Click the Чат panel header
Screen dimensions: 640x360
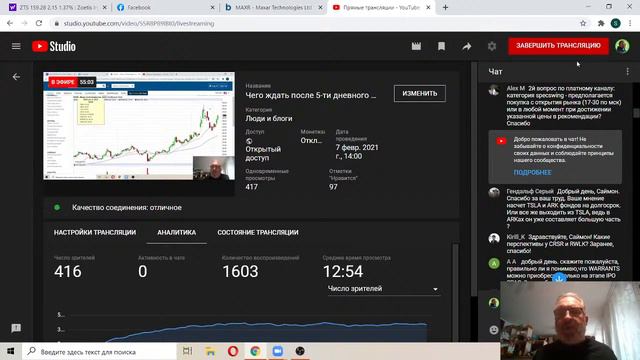pyautogui.click(x=495, y=71)
